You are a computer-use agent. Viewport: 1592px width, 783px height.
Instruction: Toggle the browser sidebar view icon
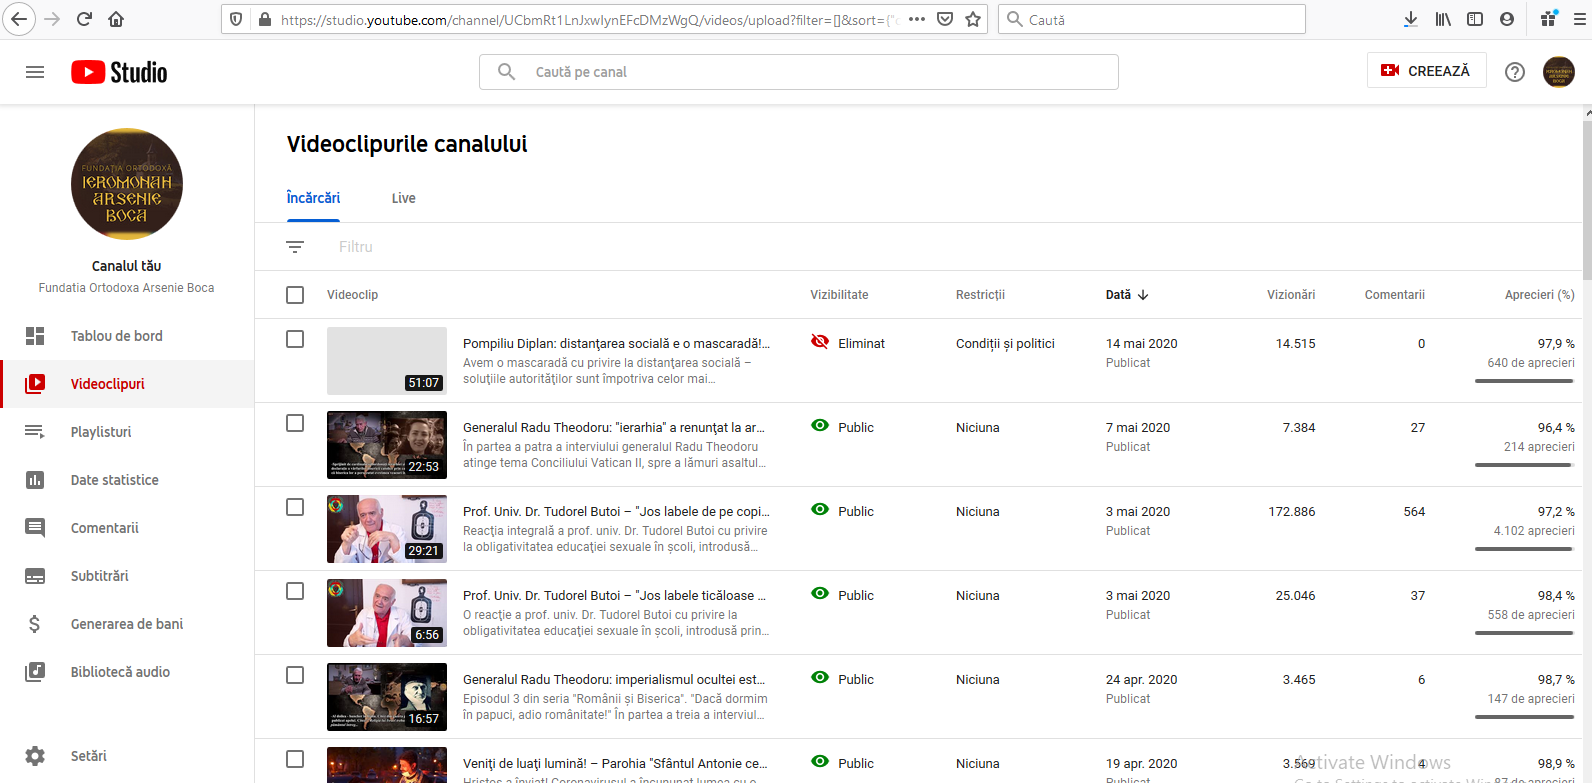(1475, 19)
